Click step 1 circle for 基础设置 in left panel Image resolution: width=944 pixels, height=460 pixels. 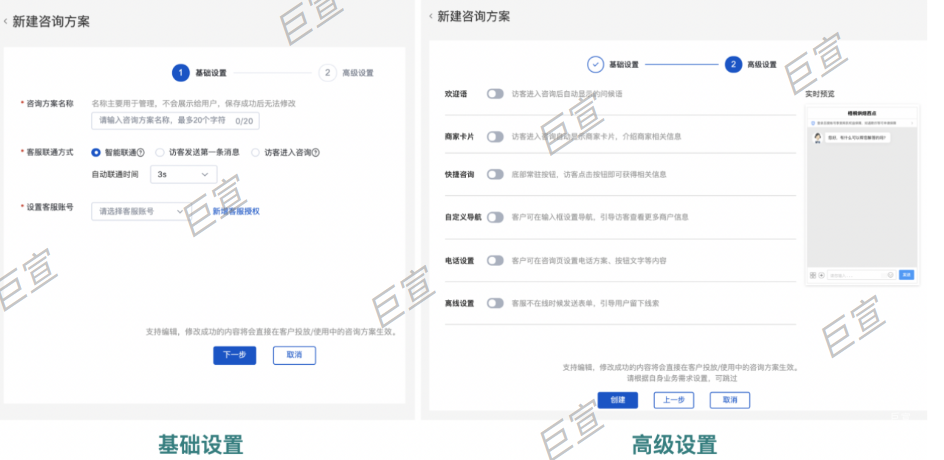point(181,73)
